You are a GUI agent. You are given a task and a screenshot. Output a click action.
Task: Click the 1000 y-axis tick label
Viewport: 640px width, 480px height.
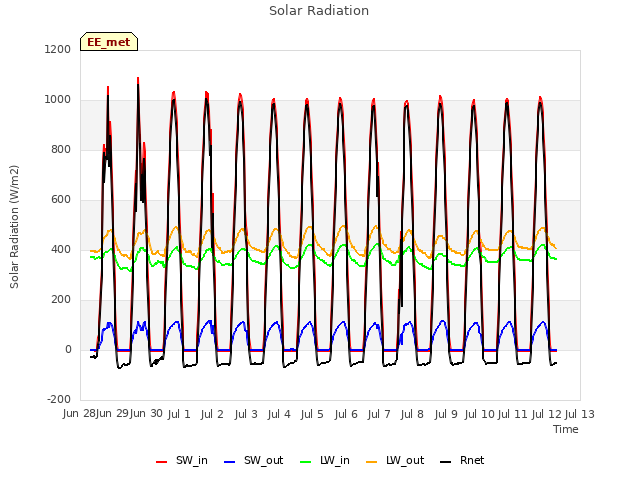(x=58, y=99)
